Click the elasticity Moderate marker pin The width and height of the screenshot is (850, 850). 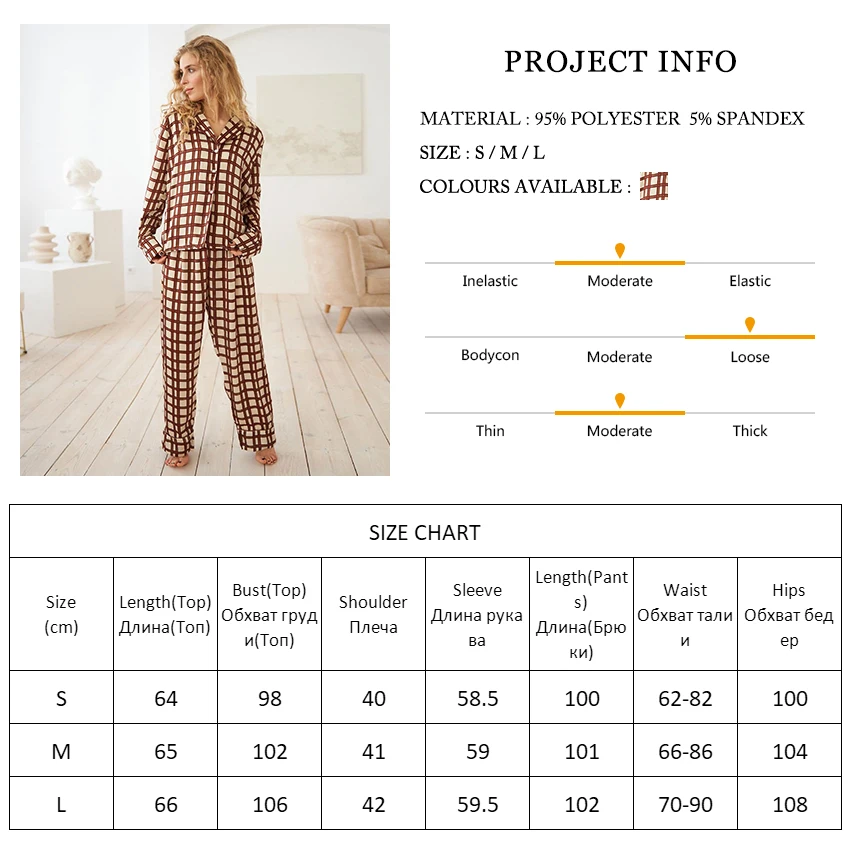point(620,250)
